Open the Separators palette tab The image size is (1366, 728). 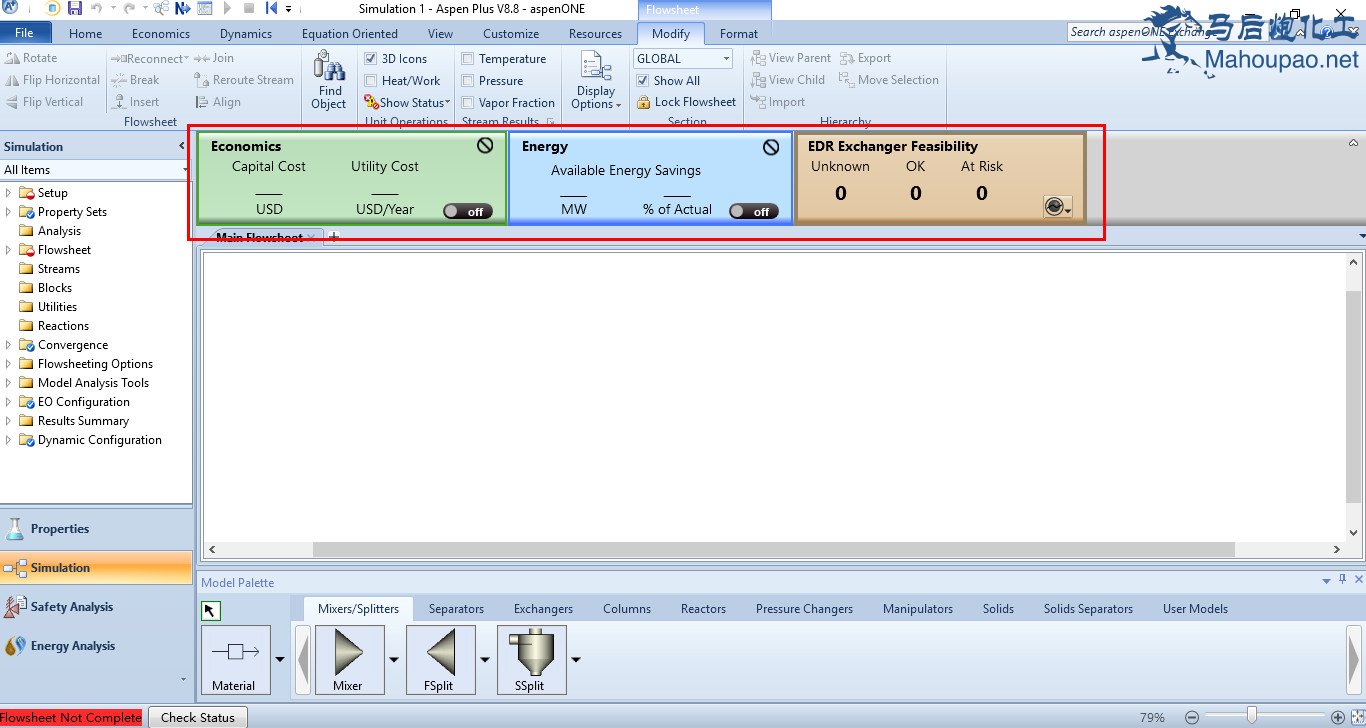(456, 609)
